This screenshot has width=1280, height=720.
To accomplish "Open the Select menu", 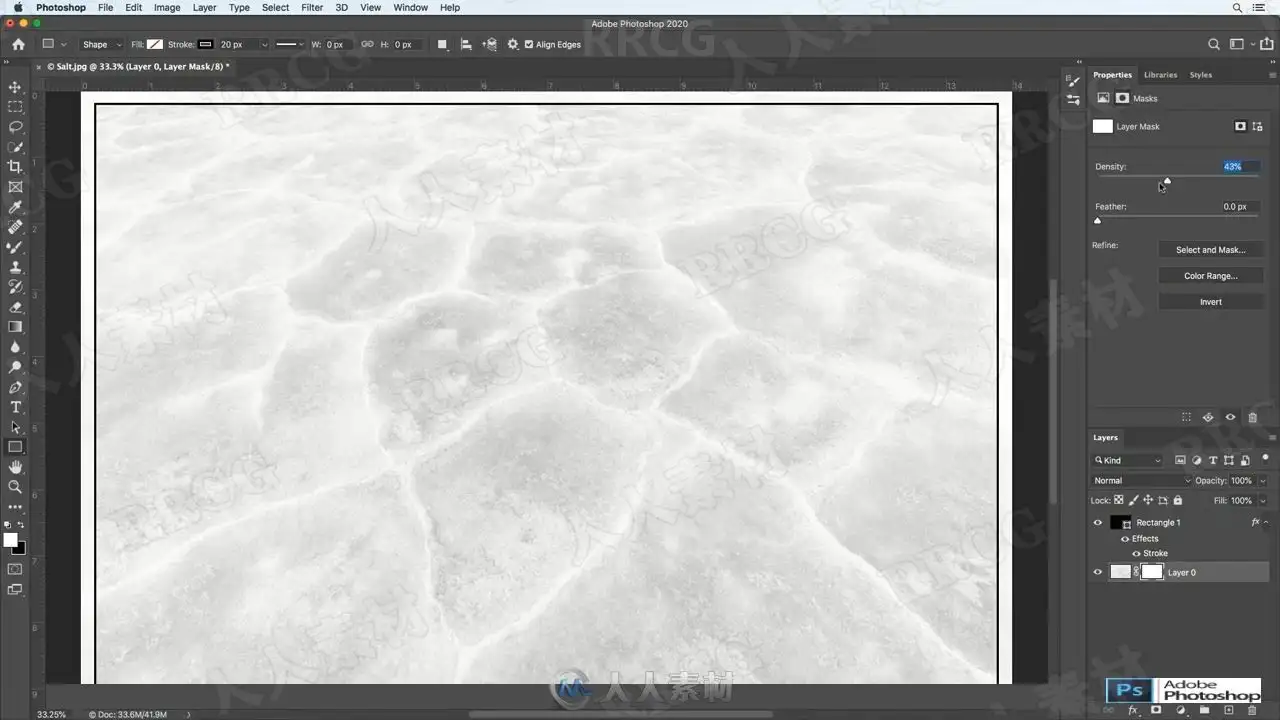I will [275, 7].
